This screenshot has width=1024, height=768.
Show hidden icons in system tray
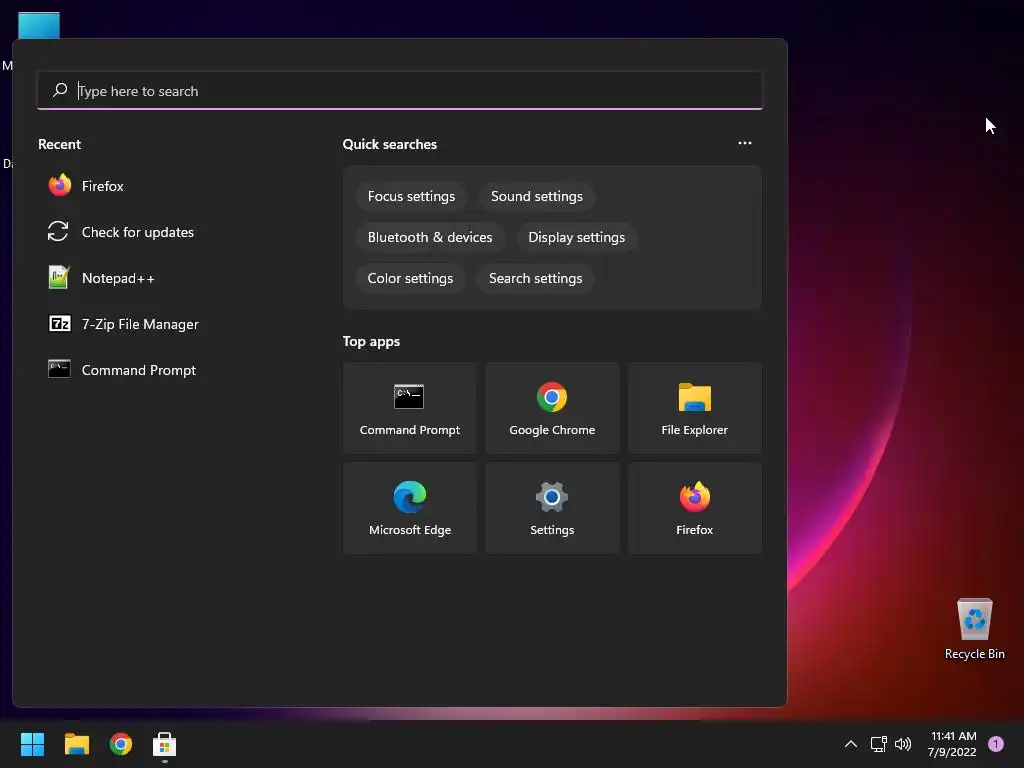851,744
